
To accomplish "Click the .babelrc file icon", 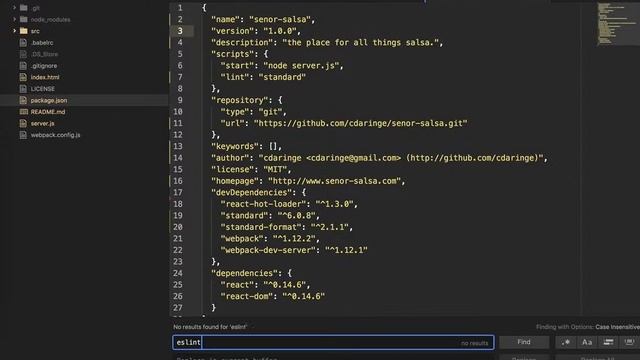I will coord(23,42).
